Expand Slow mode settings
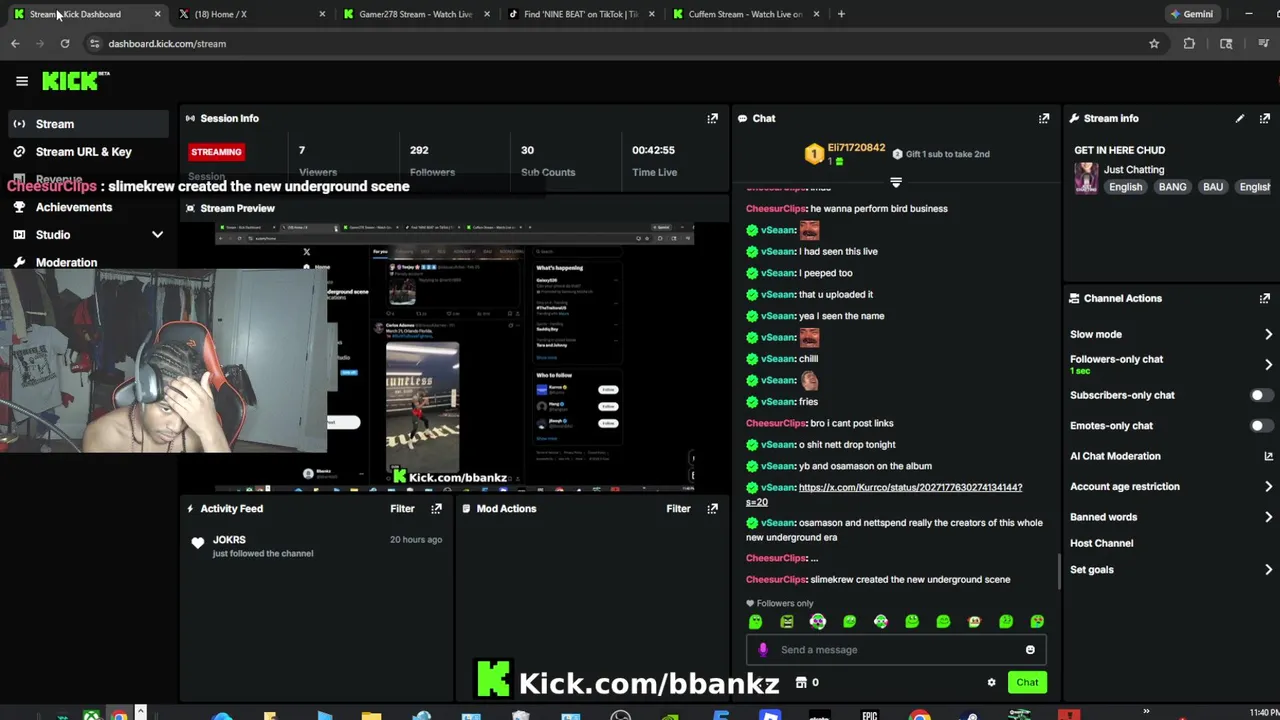The height and width of the screenshot is (720, 1280). pyautogui.click(x=1268, y=335)
